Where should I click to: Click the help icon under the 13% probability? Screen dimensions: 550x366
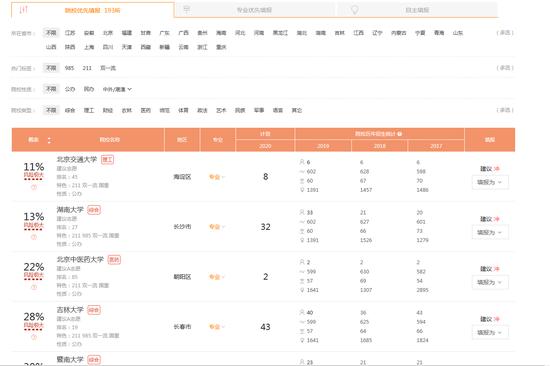pos(34,237)
